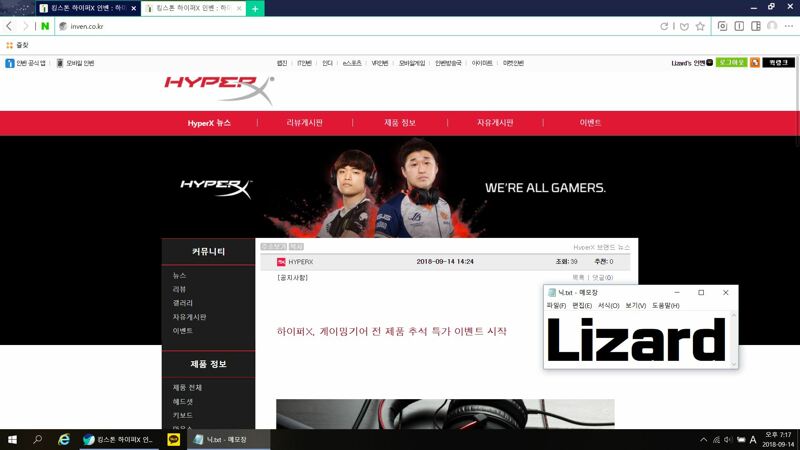Image resolution: width=800 pixels, height=450 pixels.
Task: Open a new tab with the plus button
Action: coord(255,9)
